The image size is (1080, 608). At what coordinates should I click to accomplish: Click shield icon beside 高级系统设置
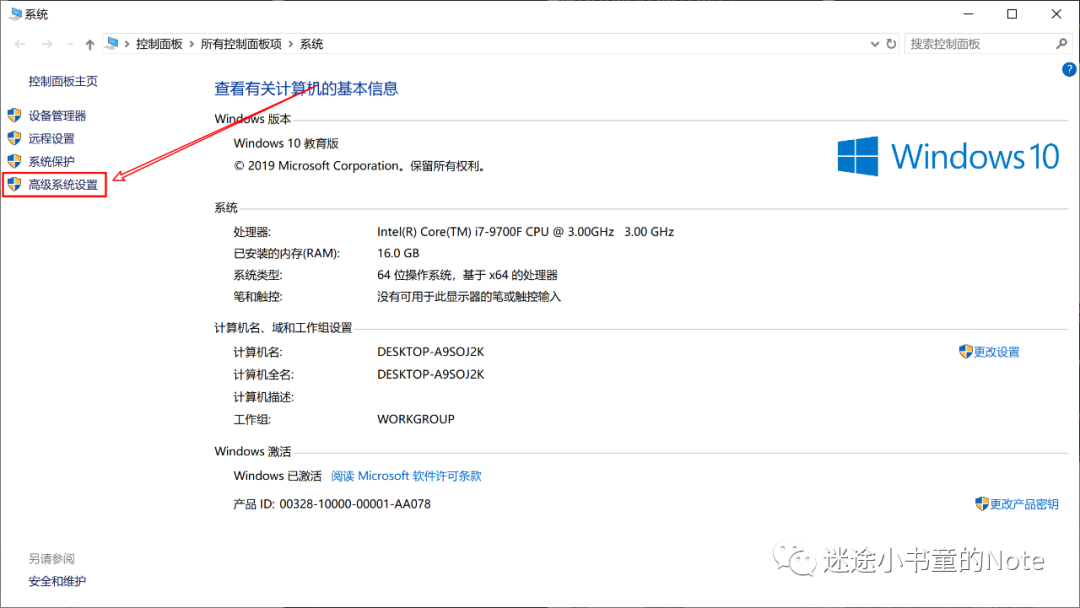pyautogui.click(x=14, y=184)
